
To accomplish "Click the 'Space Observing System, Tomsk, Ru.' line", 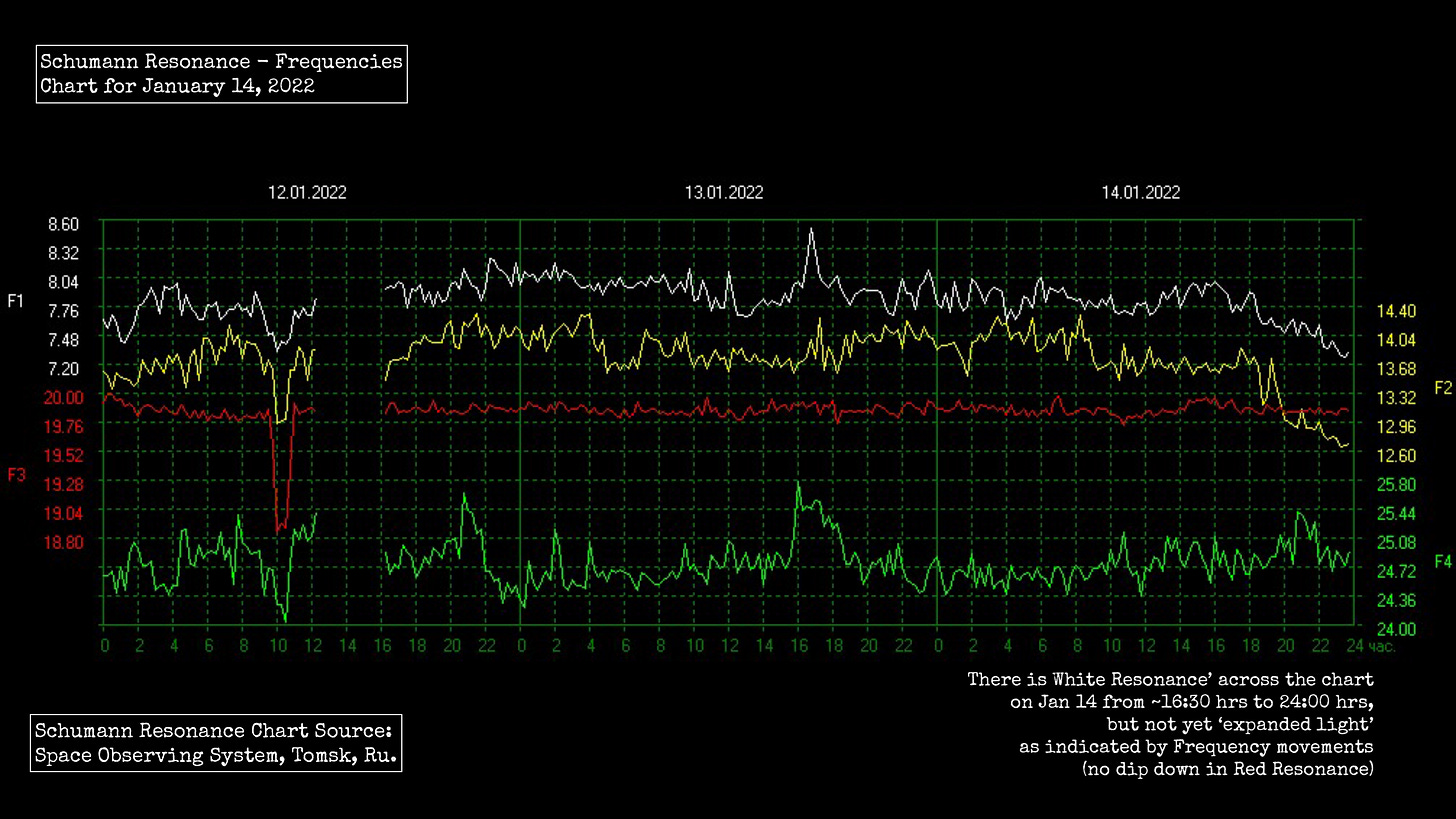I will 216,755.
